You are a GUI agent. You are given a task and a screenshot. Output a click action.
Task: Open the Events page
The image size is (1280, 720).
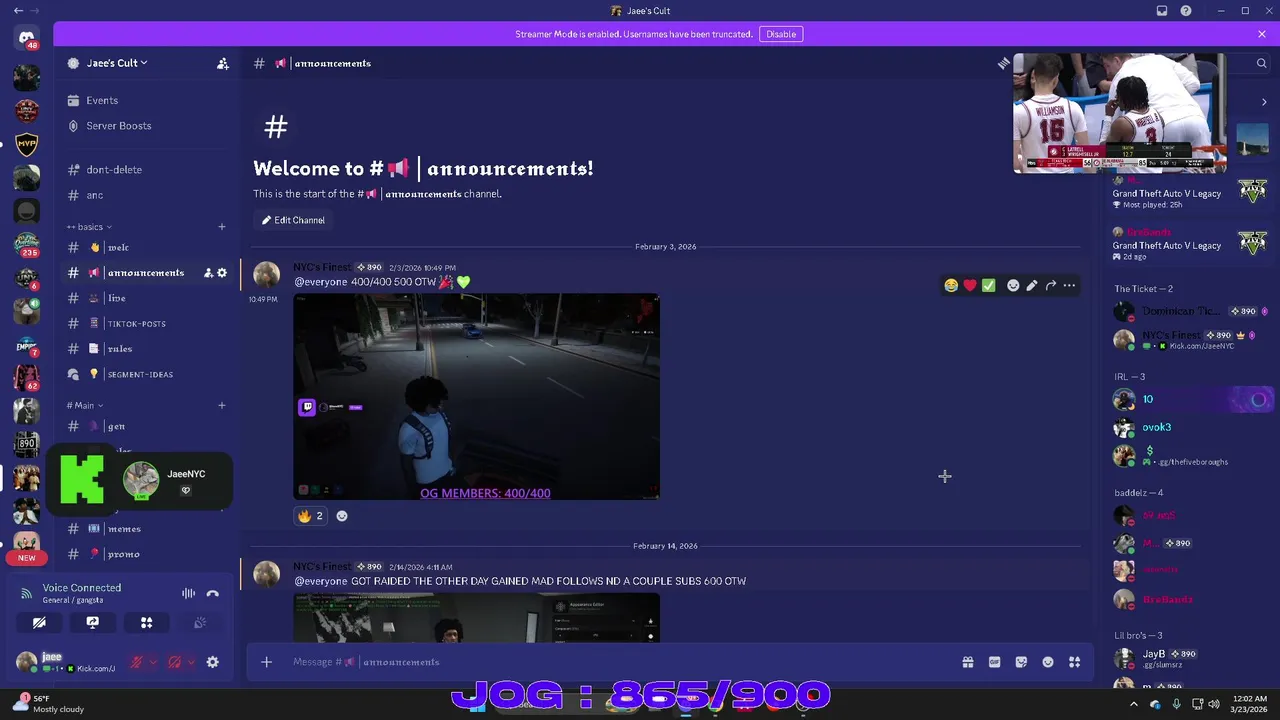(146, 100)
